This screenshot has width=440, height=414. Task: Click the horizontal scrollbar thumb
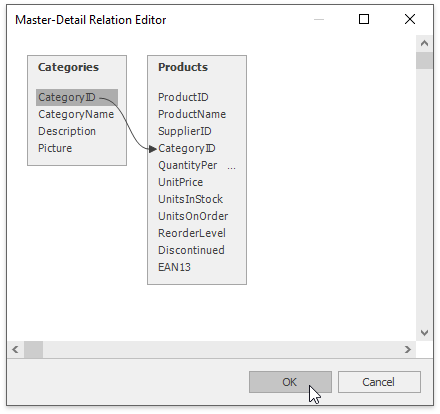click(33, 349)
